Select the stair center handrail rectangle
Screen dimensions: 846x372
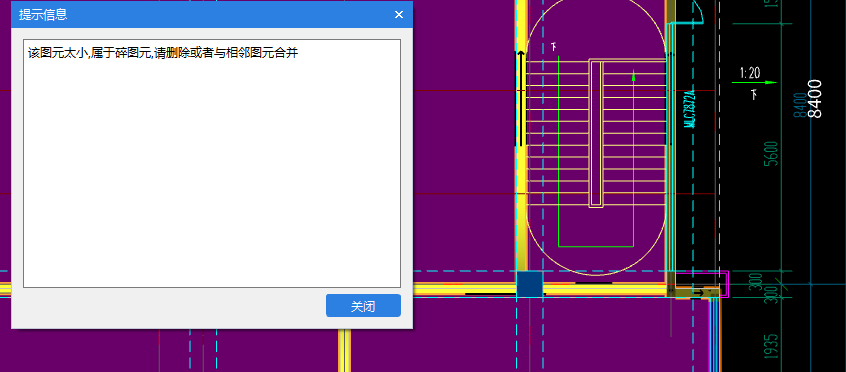tap(596, 134)
